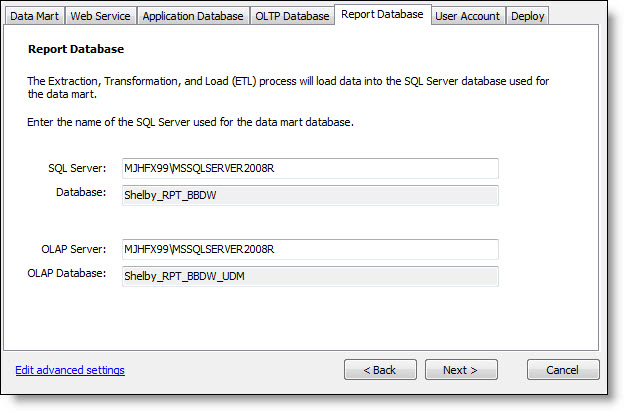Image resolution: width=624 pixels, height=411 pixels.
Task: Click the Shelby_RPT_BBDW_UDM OLAP Database field
Action: pyautogui.click(x=310, y=276)
